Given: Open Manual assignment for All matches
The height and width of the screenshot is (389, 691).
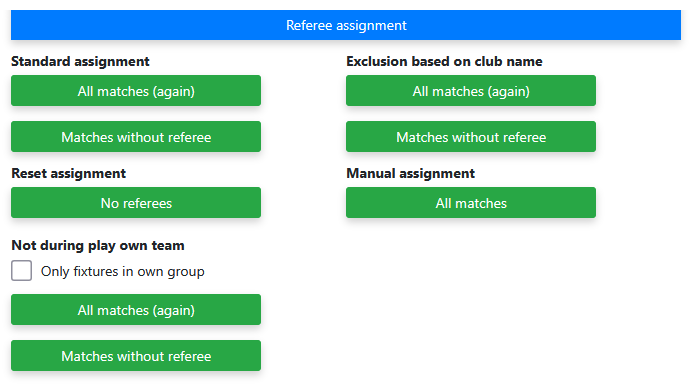Looking at the screenshot, I should (x=471, y=203).
